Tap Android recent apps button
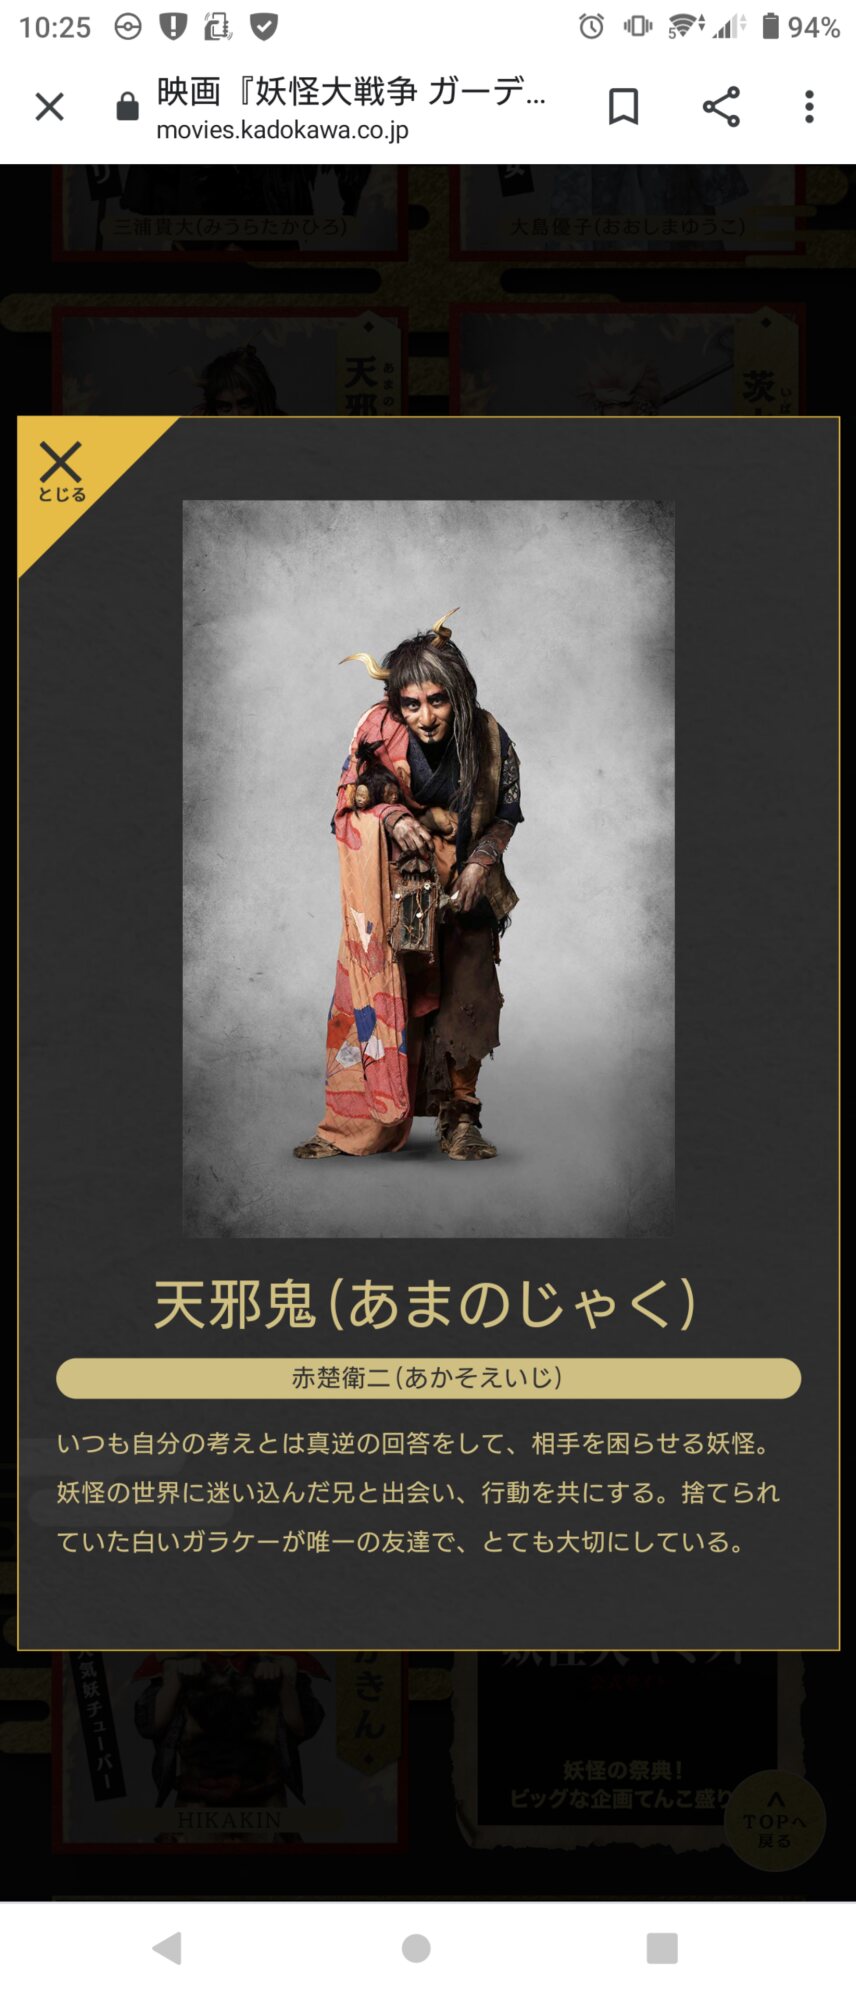856x2000 pixels. [662, 1948]
